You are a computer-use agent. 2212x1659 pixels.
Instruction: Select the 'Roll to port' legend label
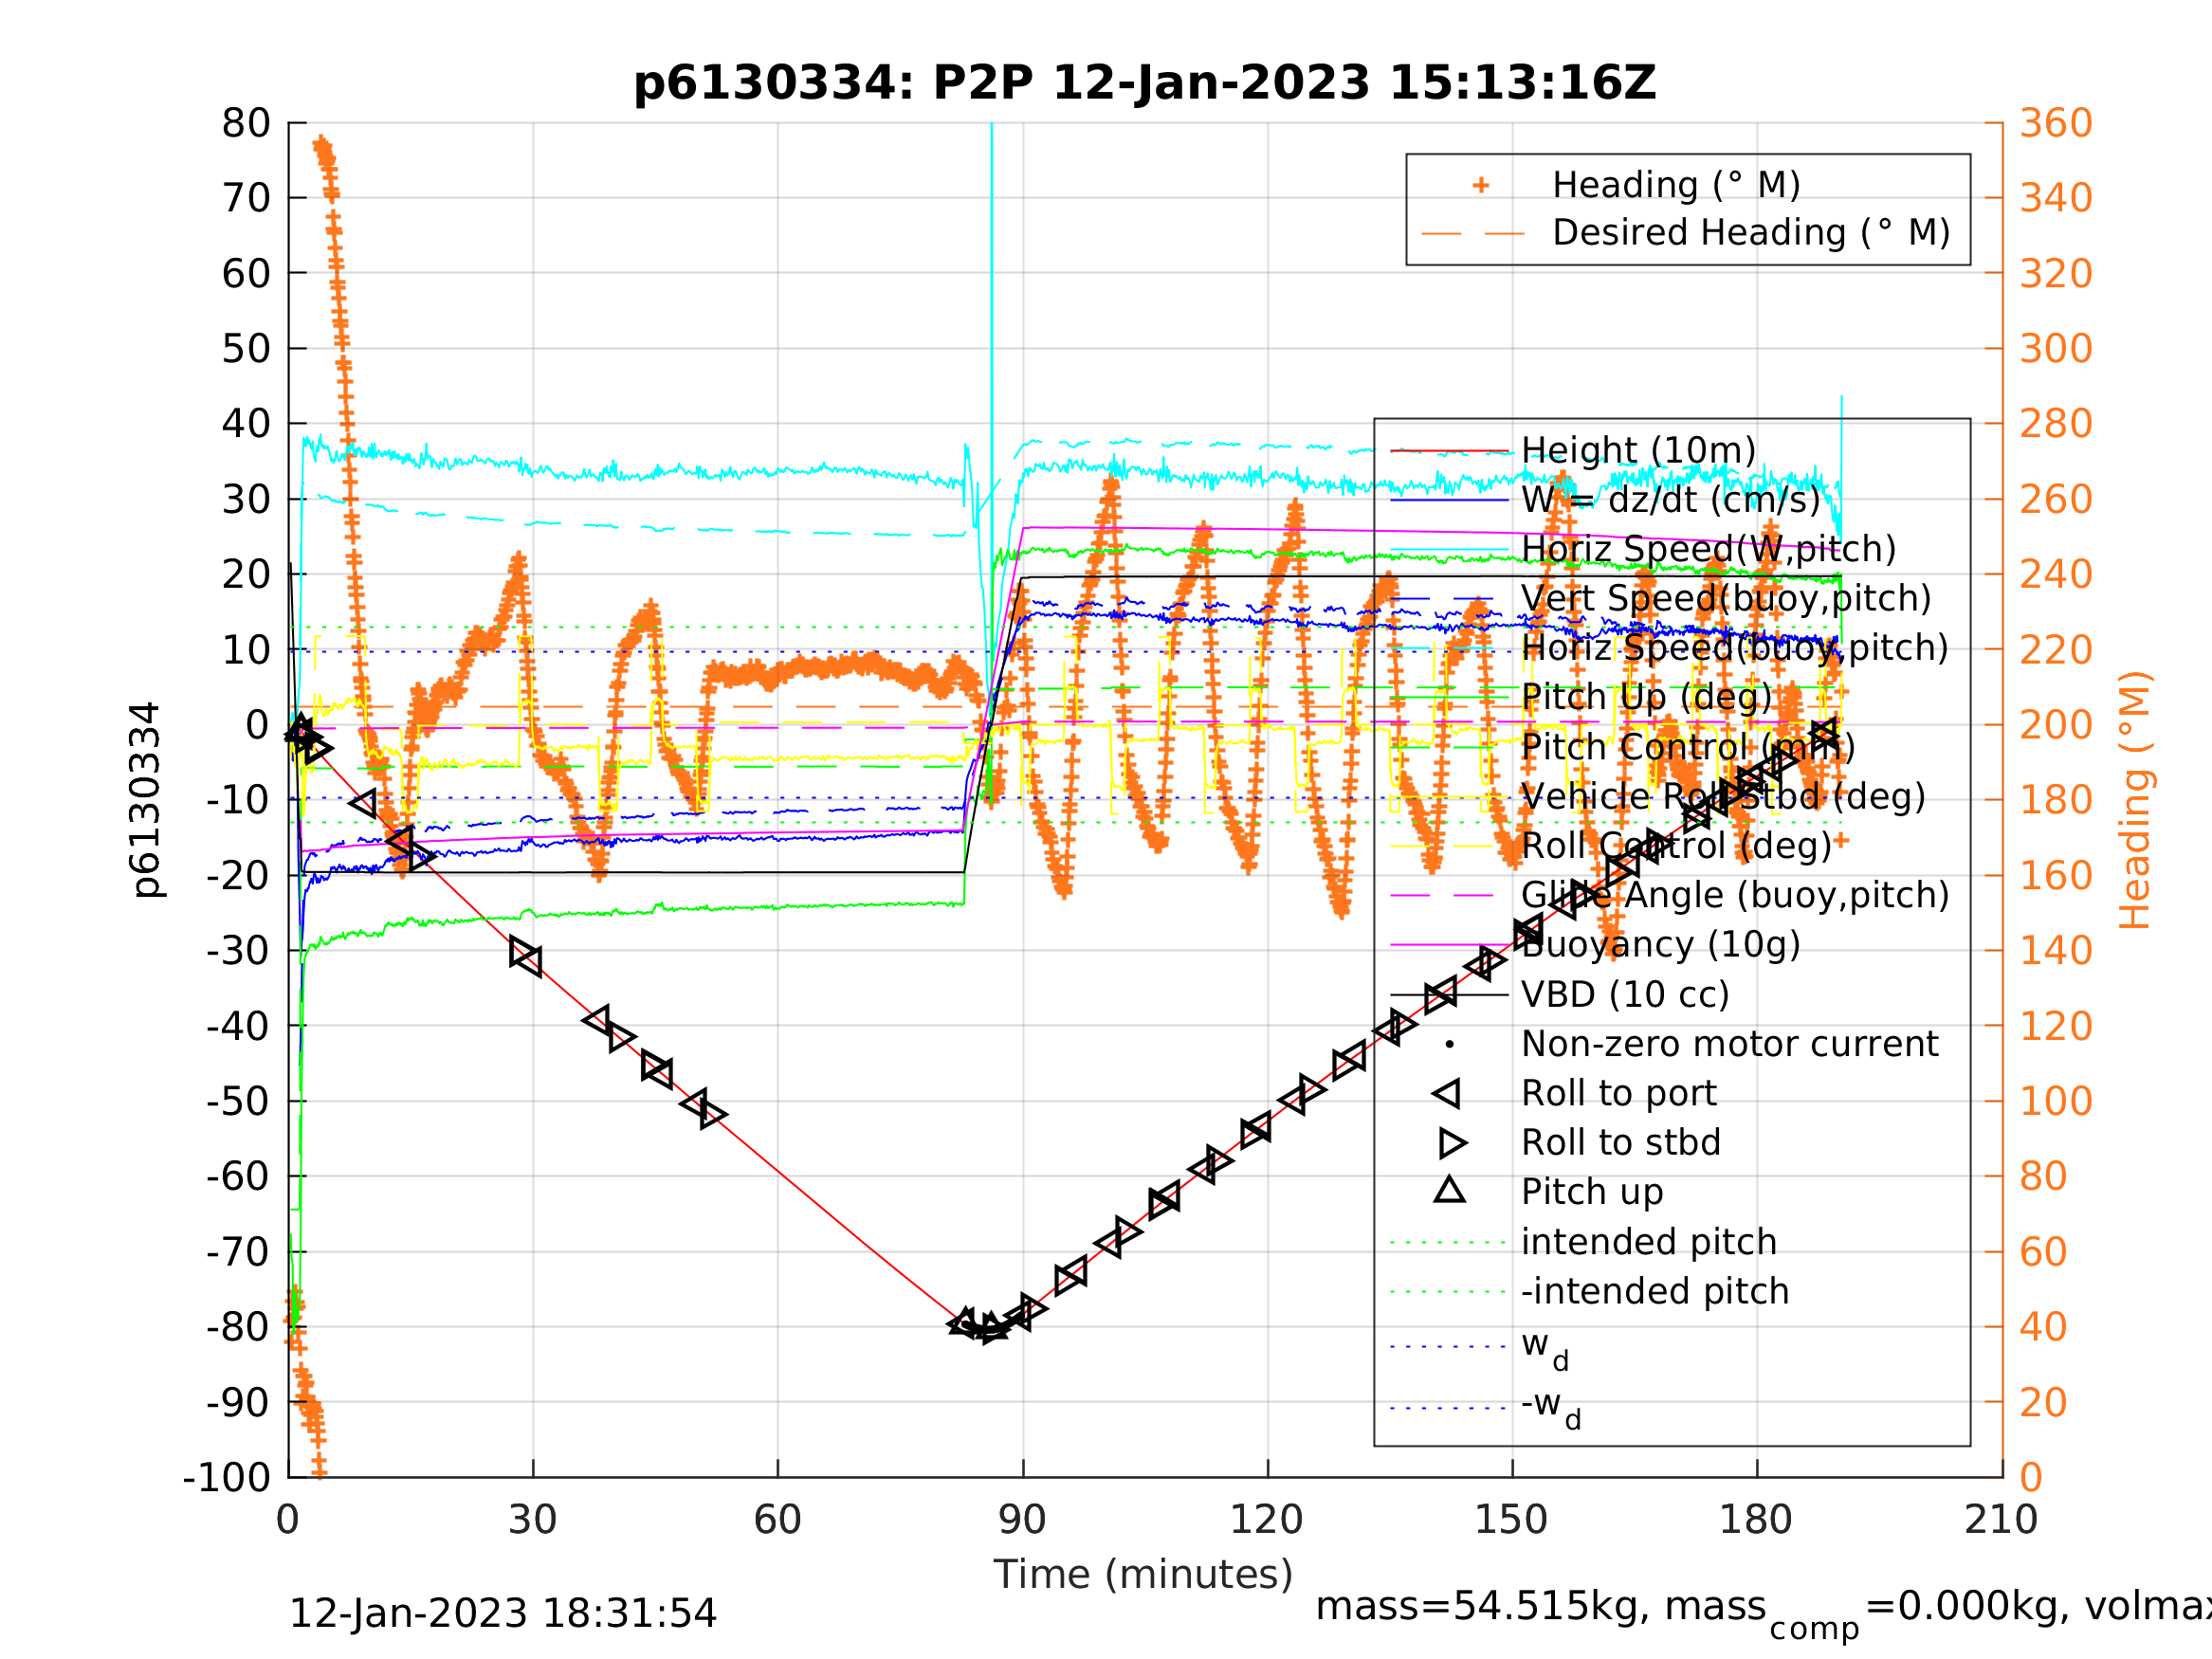point(1619,1093)
